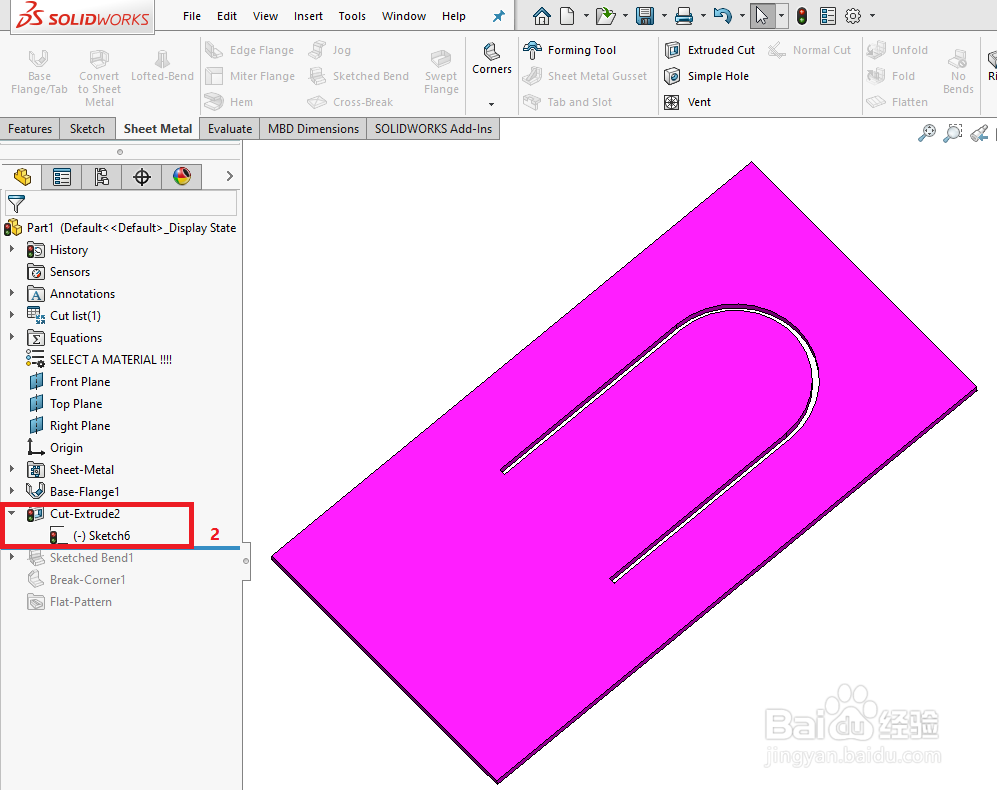This screenshot has width=997, height=790.
Task: Toggle the pin on the menu bar
Action: point(499,15)
